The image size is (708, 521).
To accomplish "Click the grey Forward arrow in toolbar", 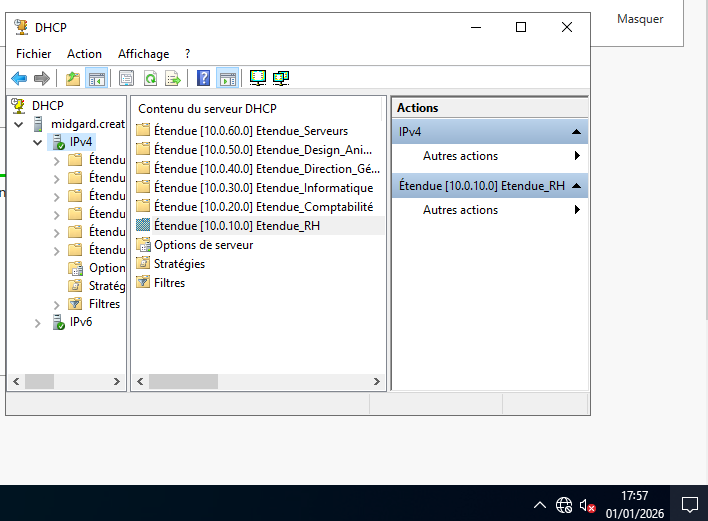I will pyautogui.click(x=42, y=78).
